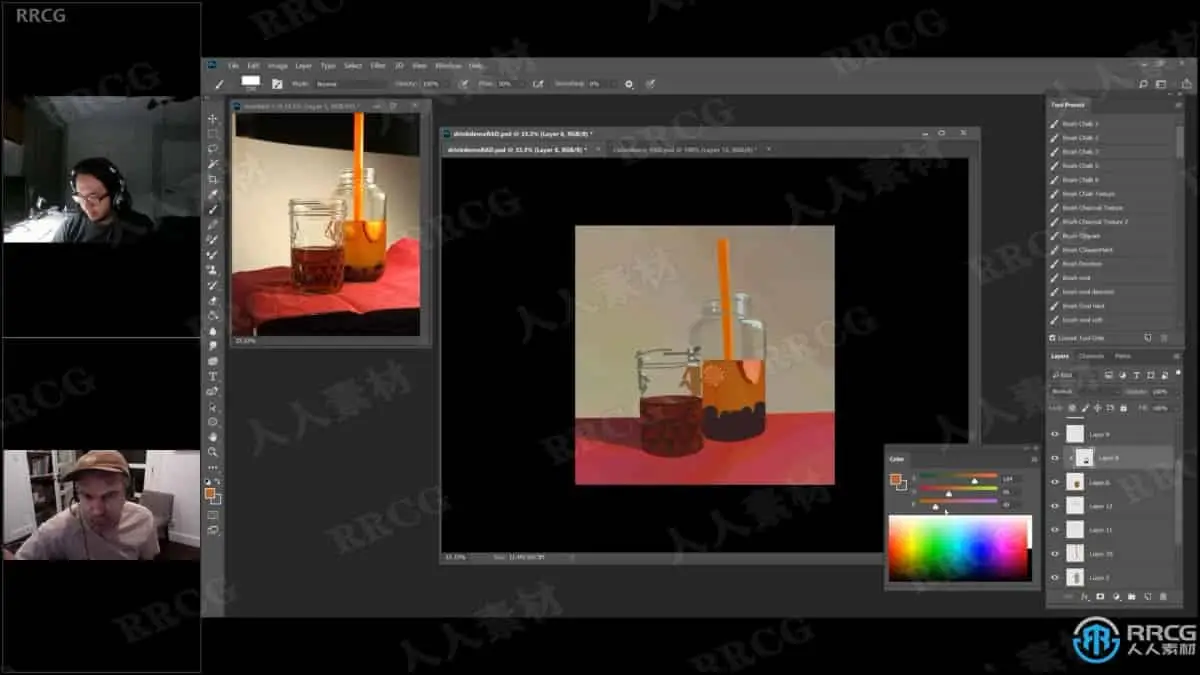The height and width of the screenshot is (675, 1200).
Task: Click pressure for opacity icon
Action: tap(463, 84)
